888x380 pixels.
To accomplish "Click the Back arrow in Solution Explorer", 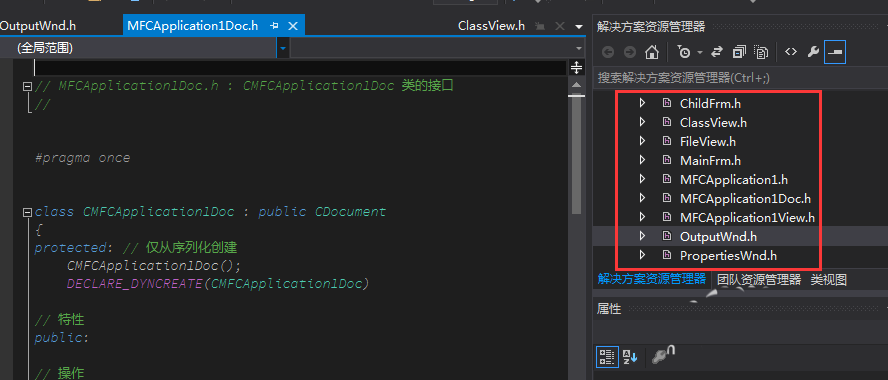I will 608,53.
